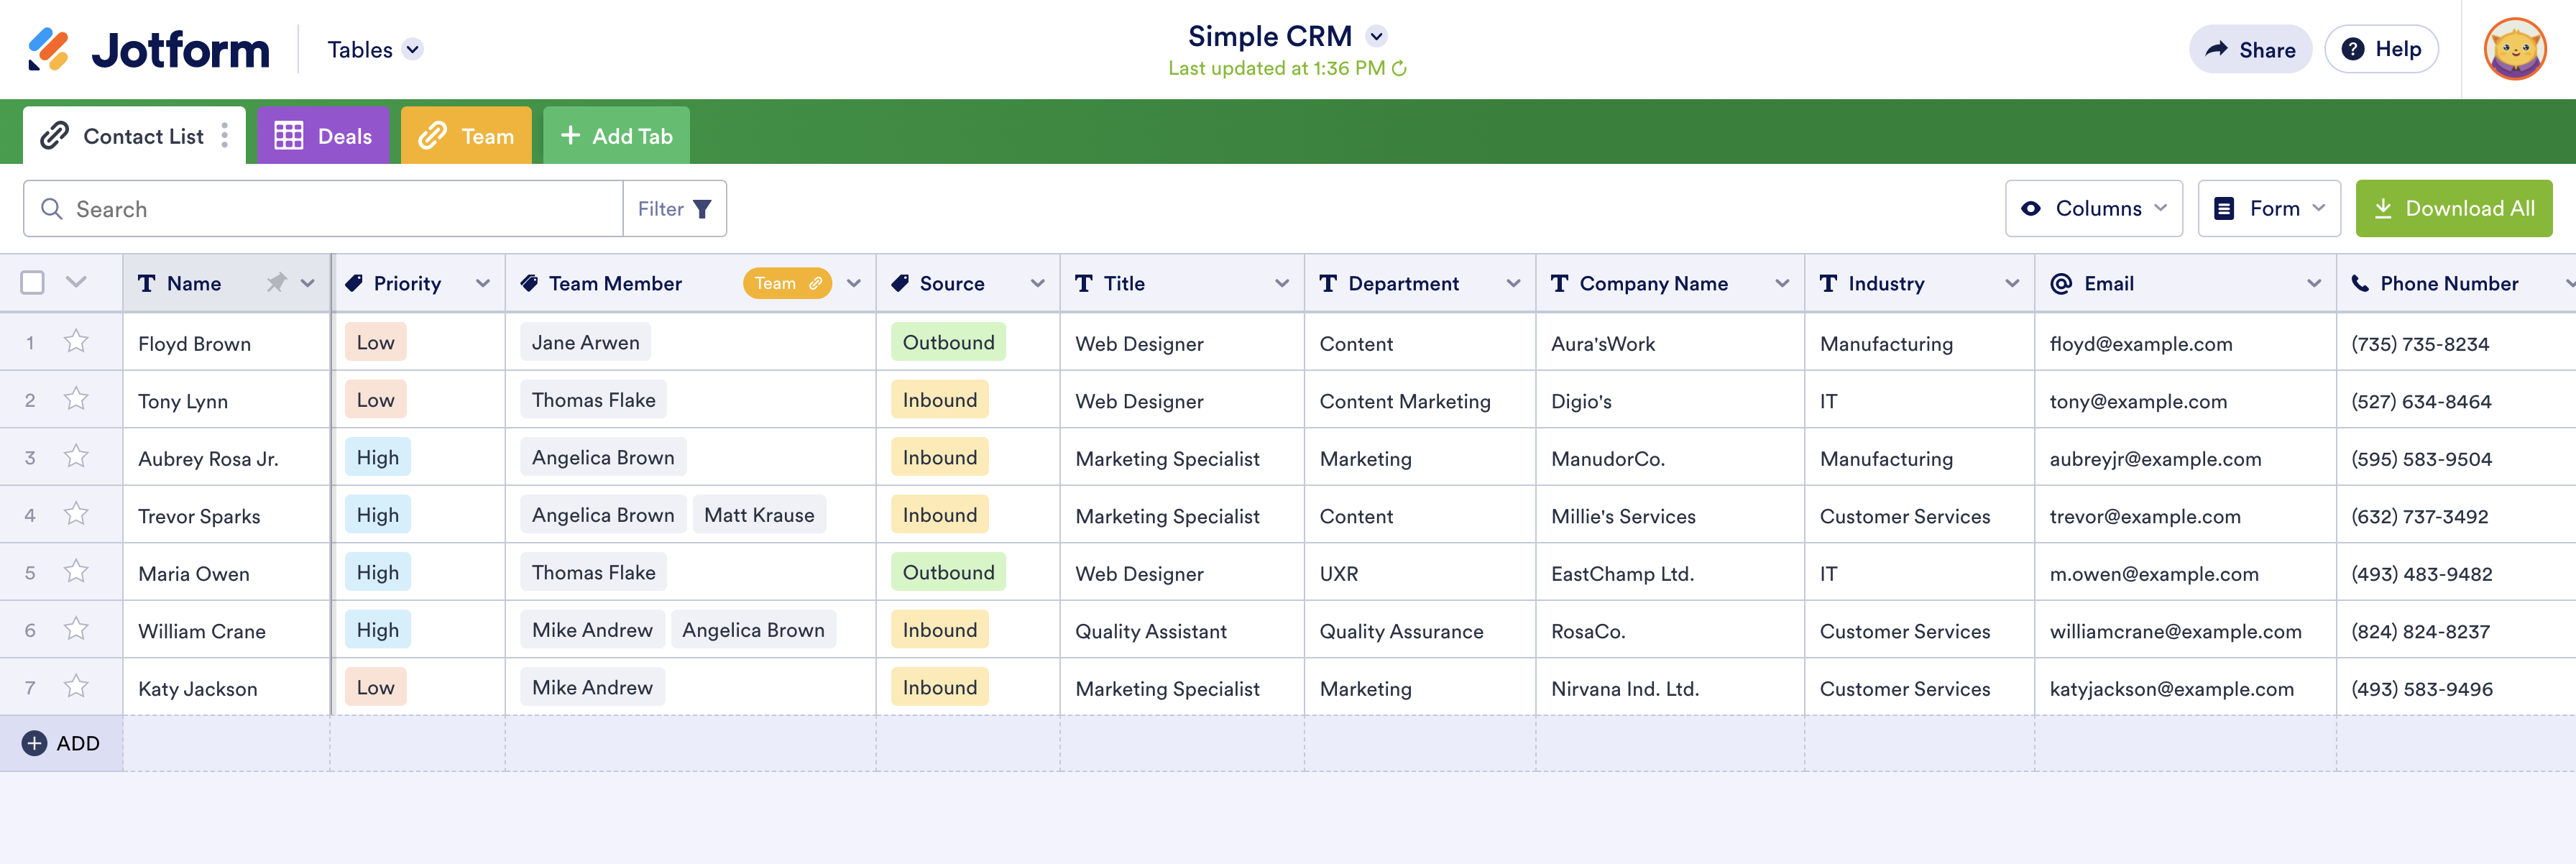The height and width of the screenshot is (864, 2576).
Task: Open Contact List tab options (three dots)
Action: (225, 136)
